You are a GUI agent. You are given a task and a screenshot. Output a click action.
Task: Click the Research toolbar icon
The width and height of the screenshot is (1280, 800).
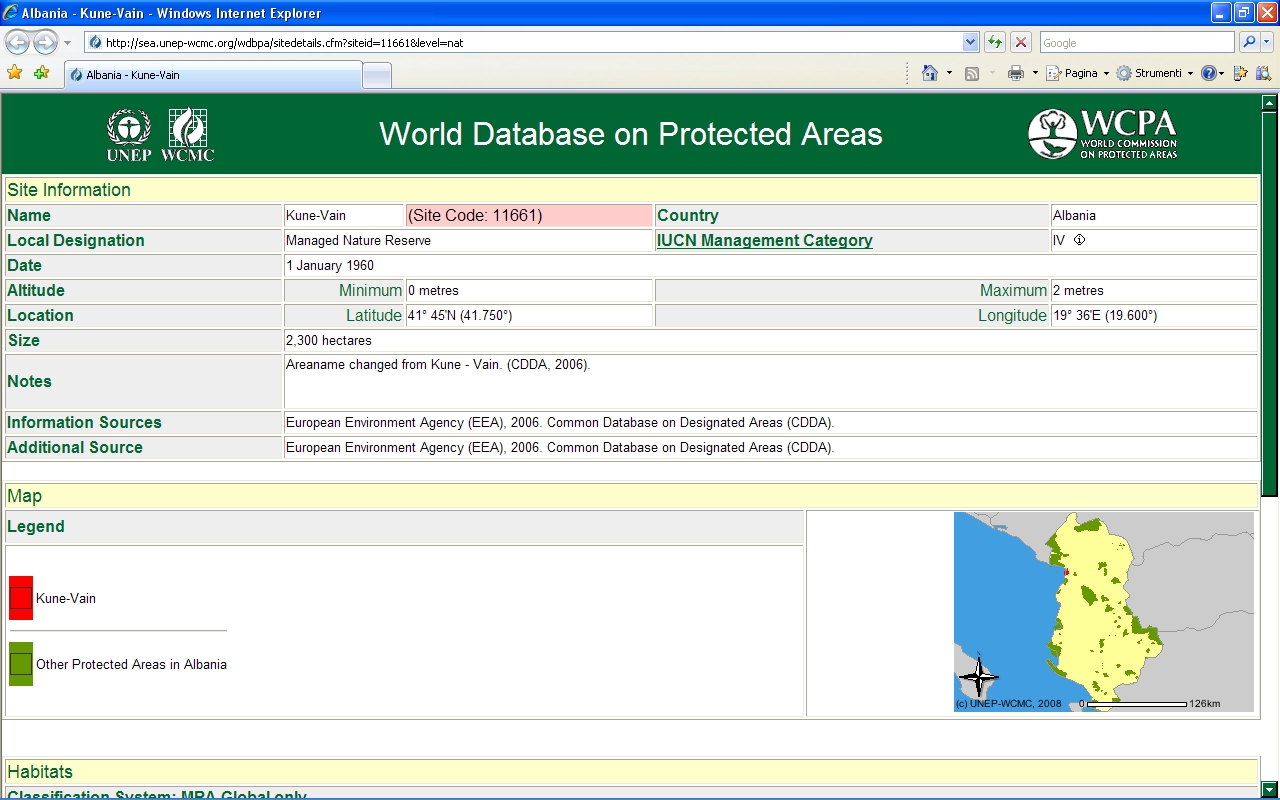1264,73
